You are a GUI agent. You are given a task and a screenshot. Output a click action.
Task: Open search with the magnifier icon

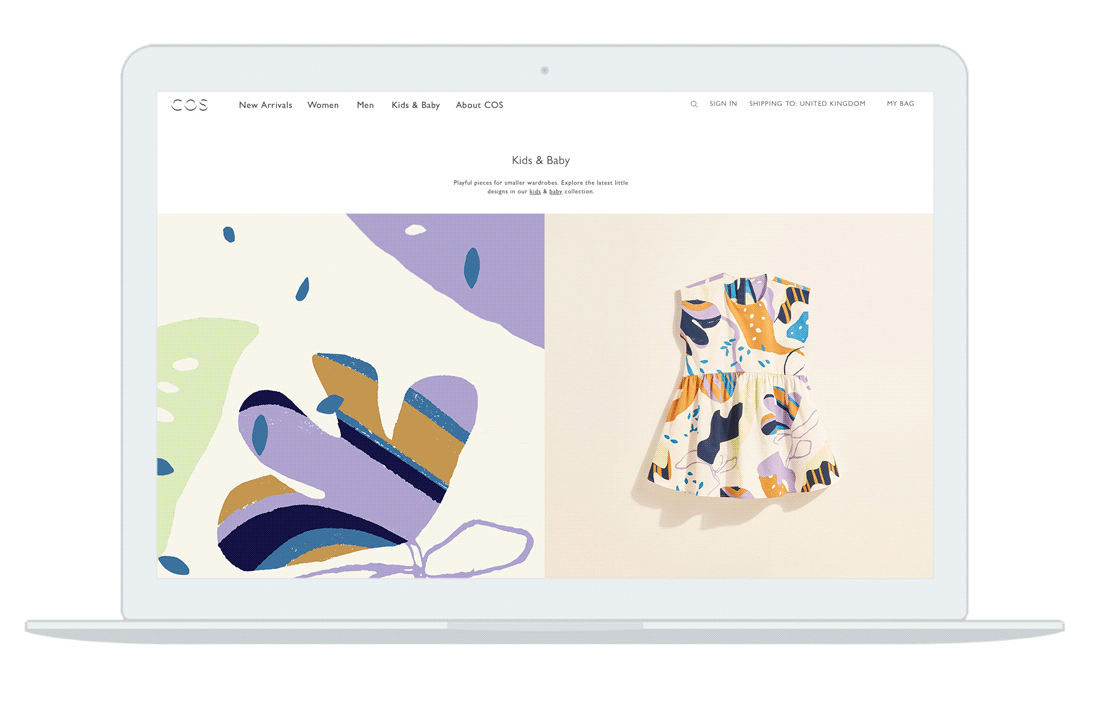coord(694,104)
